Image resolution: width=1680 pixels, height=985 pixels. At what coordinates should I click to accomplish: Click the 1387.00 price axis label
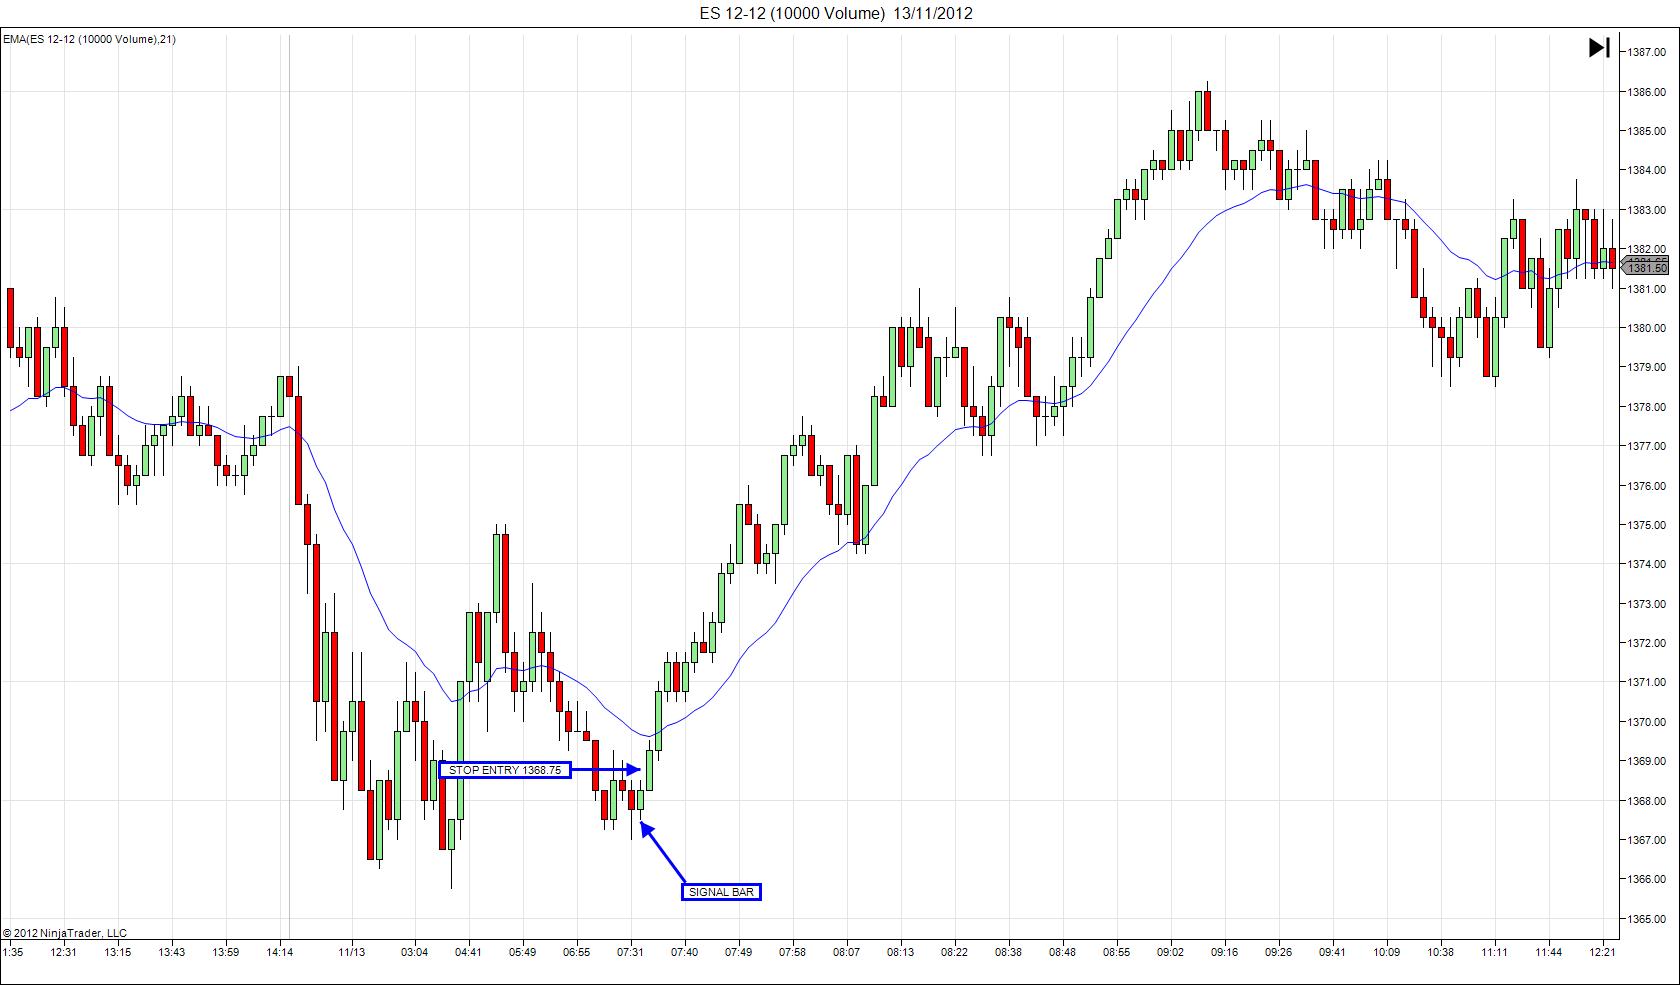tap(1646, 52)
